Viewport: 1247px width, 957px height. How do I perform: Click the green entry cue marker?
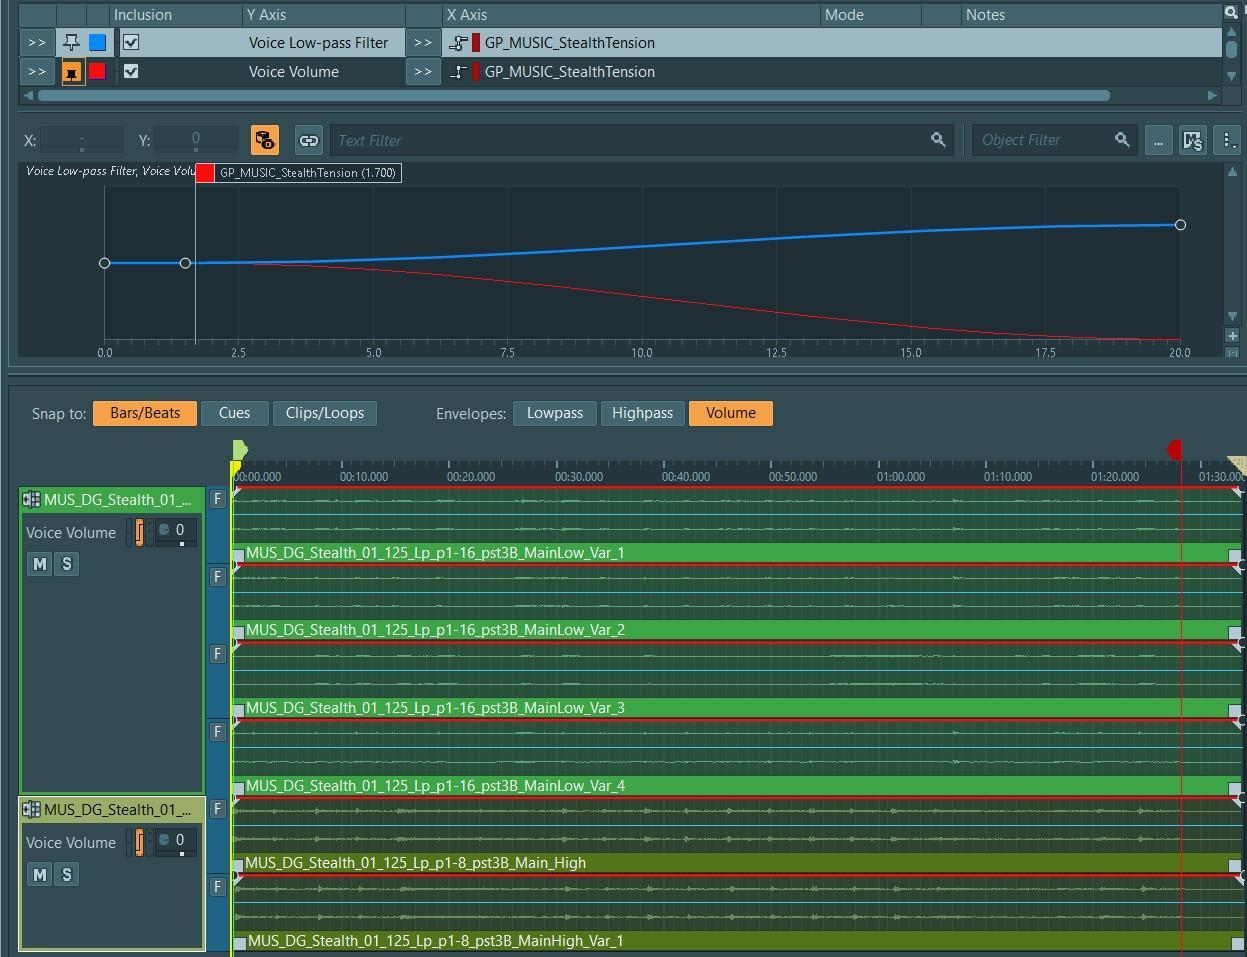click(x=240, y=450)
